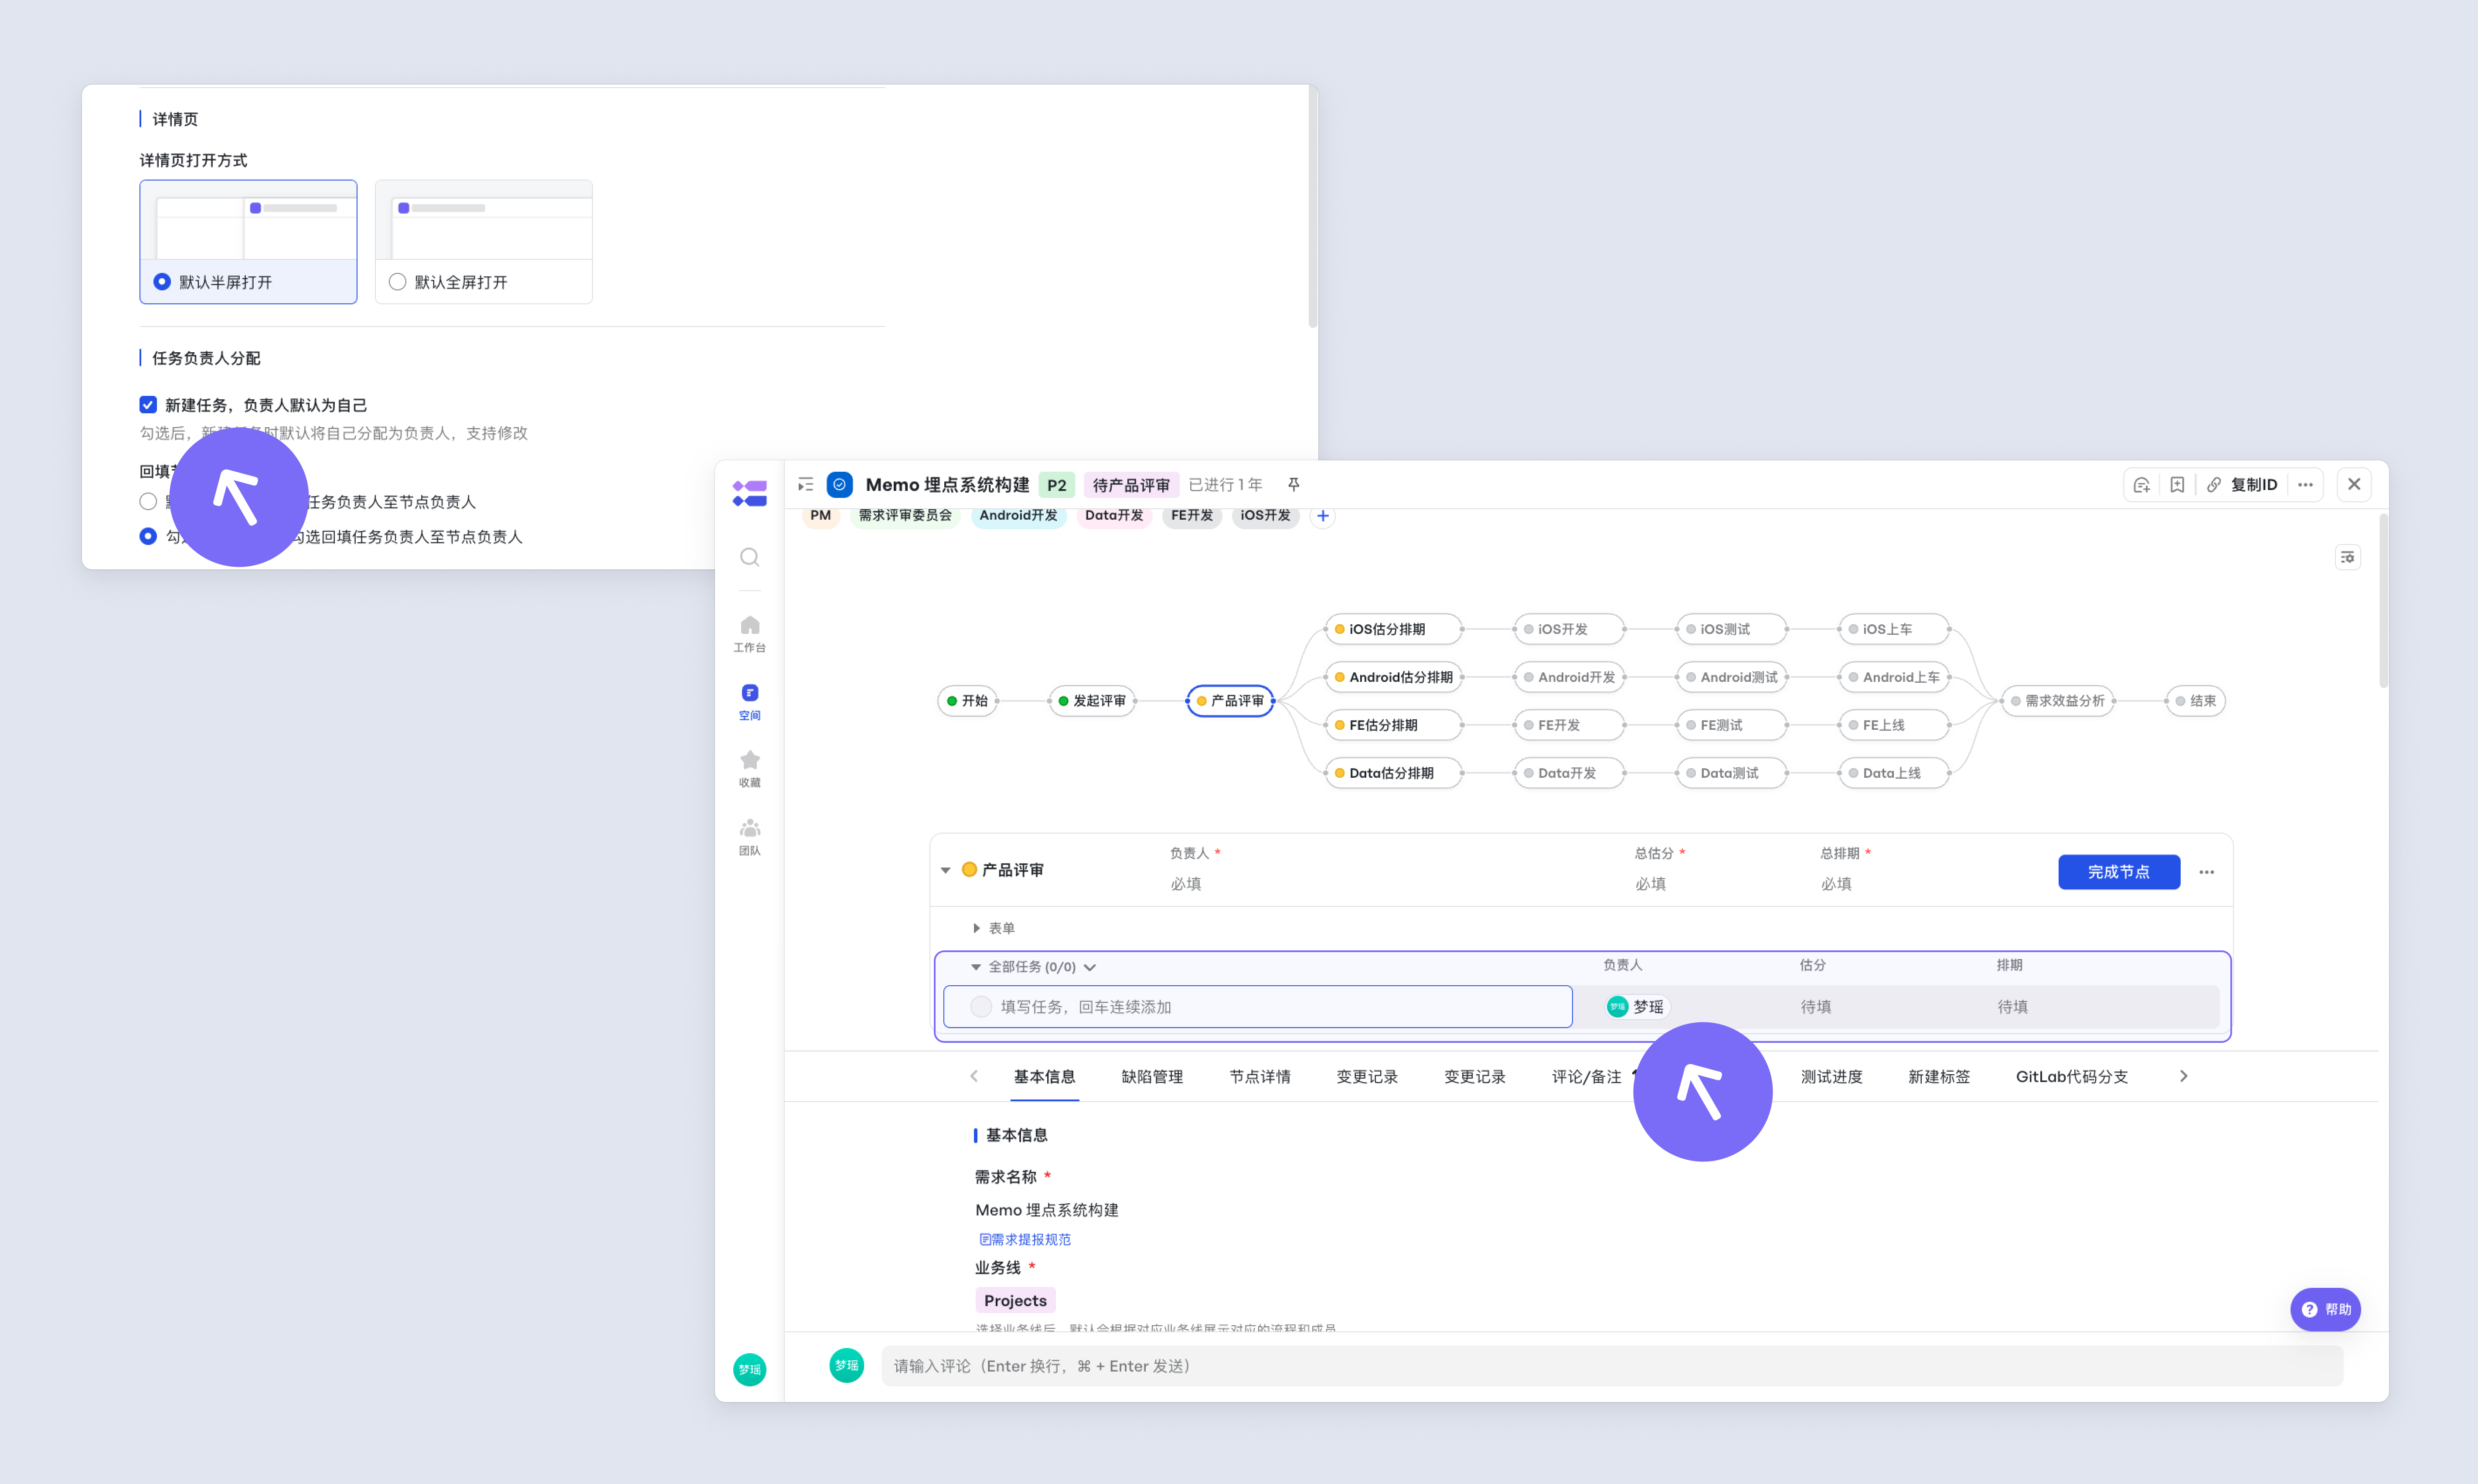The width and height of the screenshot is (2478, 1484).
Task: Click the bookmark-plus icon in the header
Action: coord(2177,485)
